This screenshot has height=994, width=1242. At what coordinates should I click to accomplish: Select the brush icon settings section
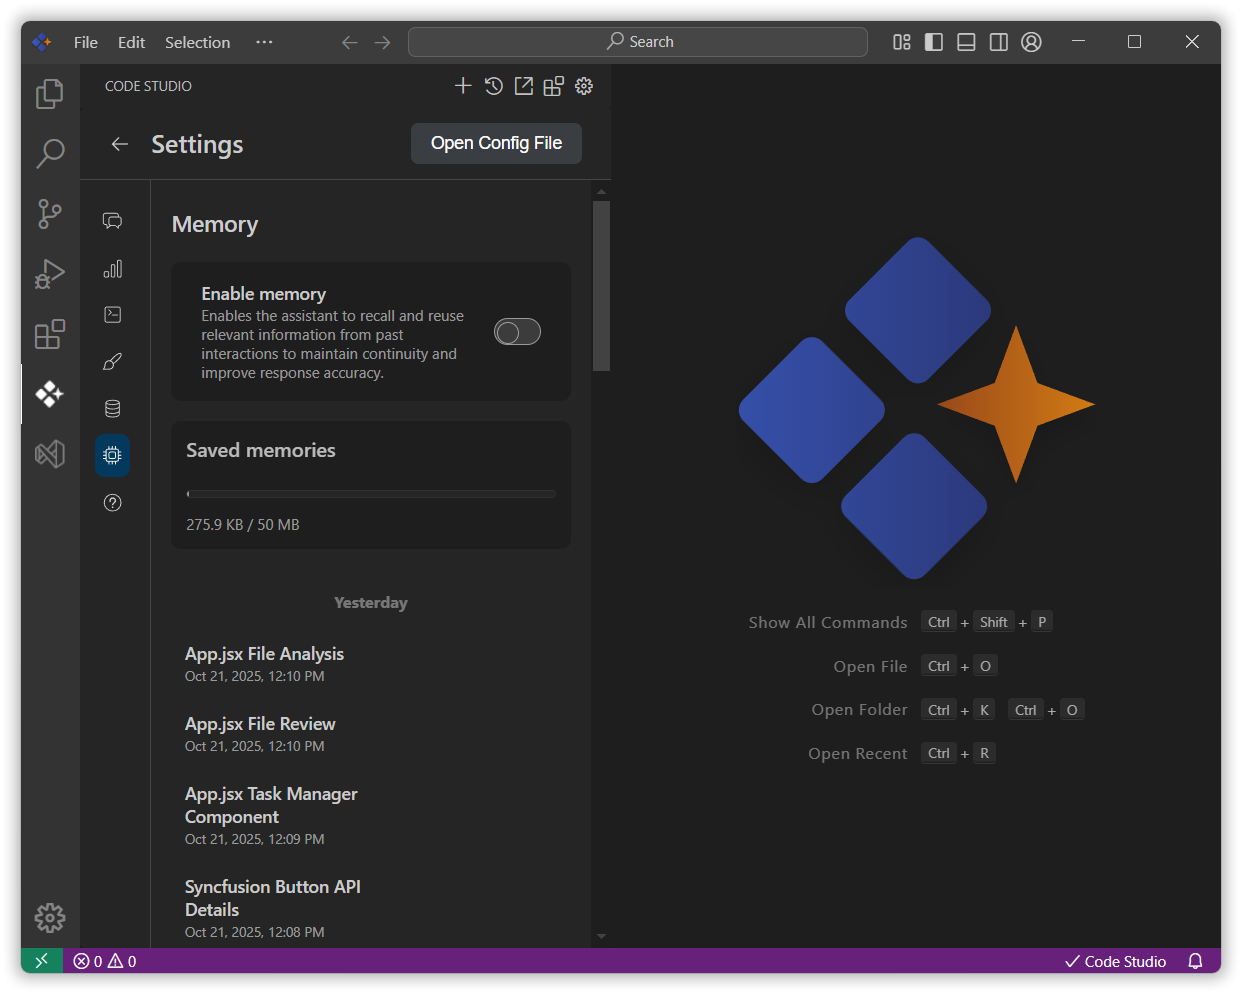pos(113,361)
